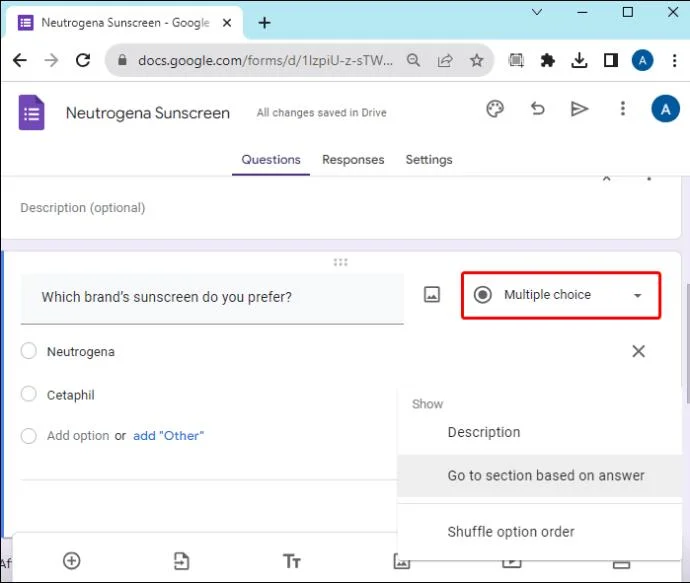Click the dropdown arrow beside Multiple choice
Screen dimensions: 690x583
pyautogui.click(x=637, y=295)
